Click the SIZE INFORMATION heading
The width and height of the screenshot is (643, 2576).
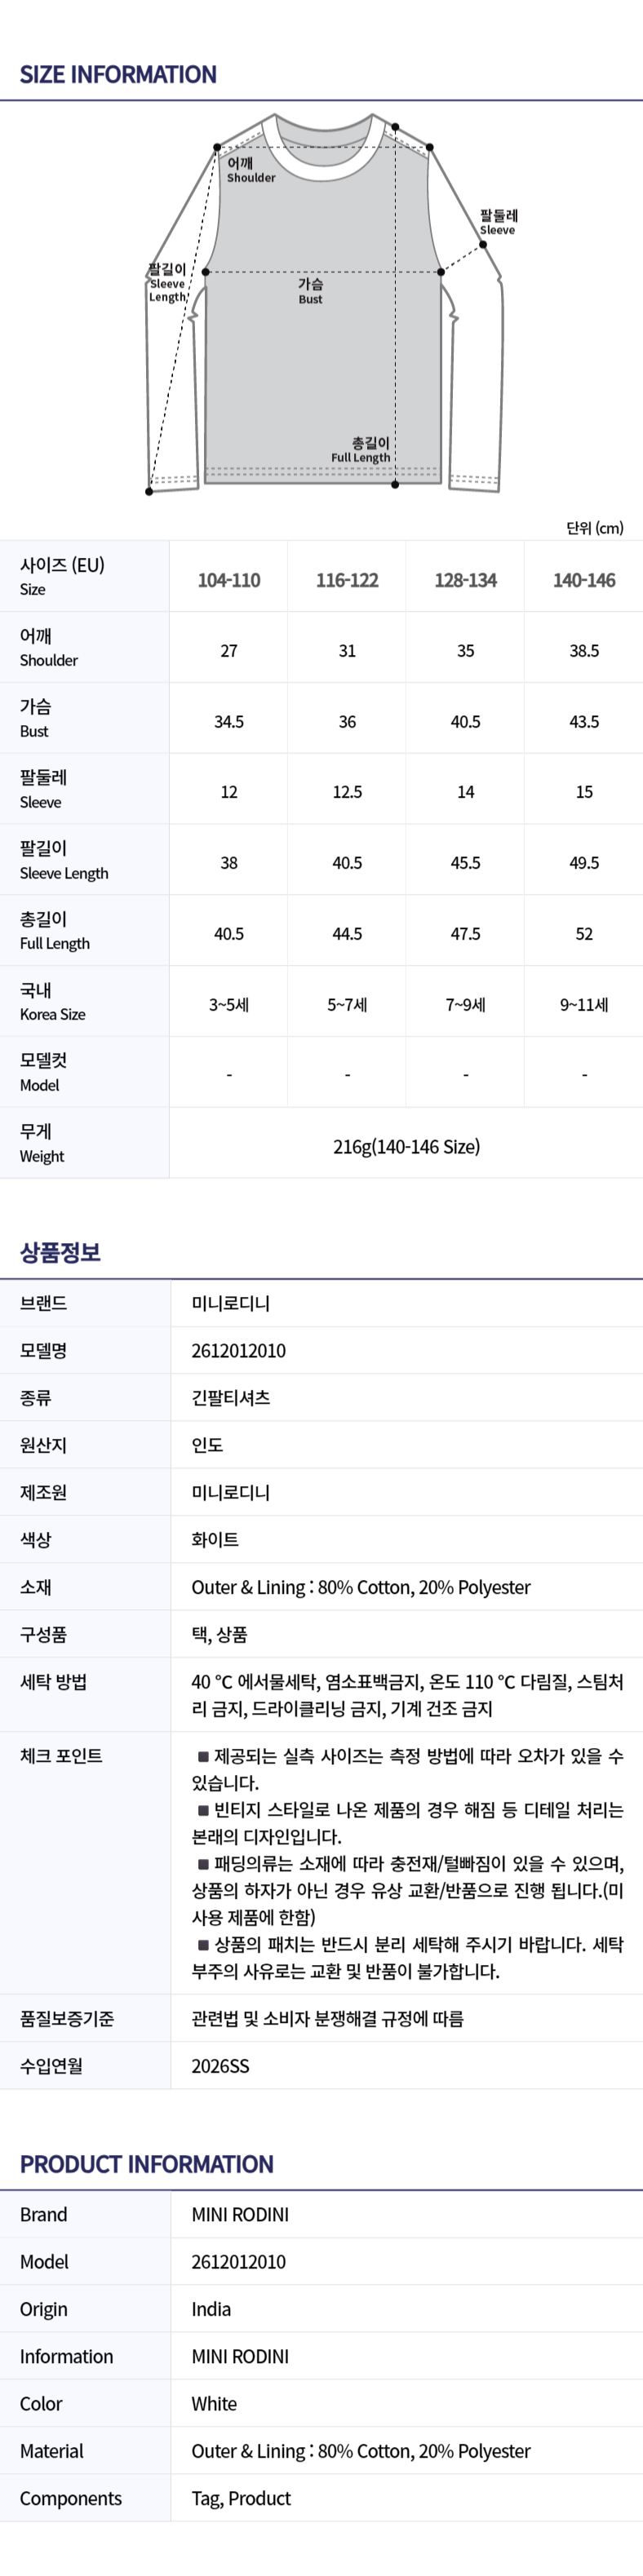(x=118, y=75)
